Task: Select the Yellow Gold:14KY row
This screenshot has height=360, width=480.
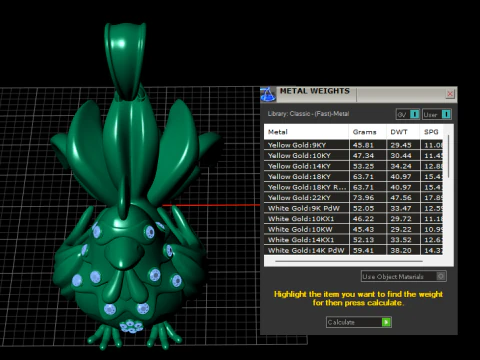Action: tap(354, 166)
